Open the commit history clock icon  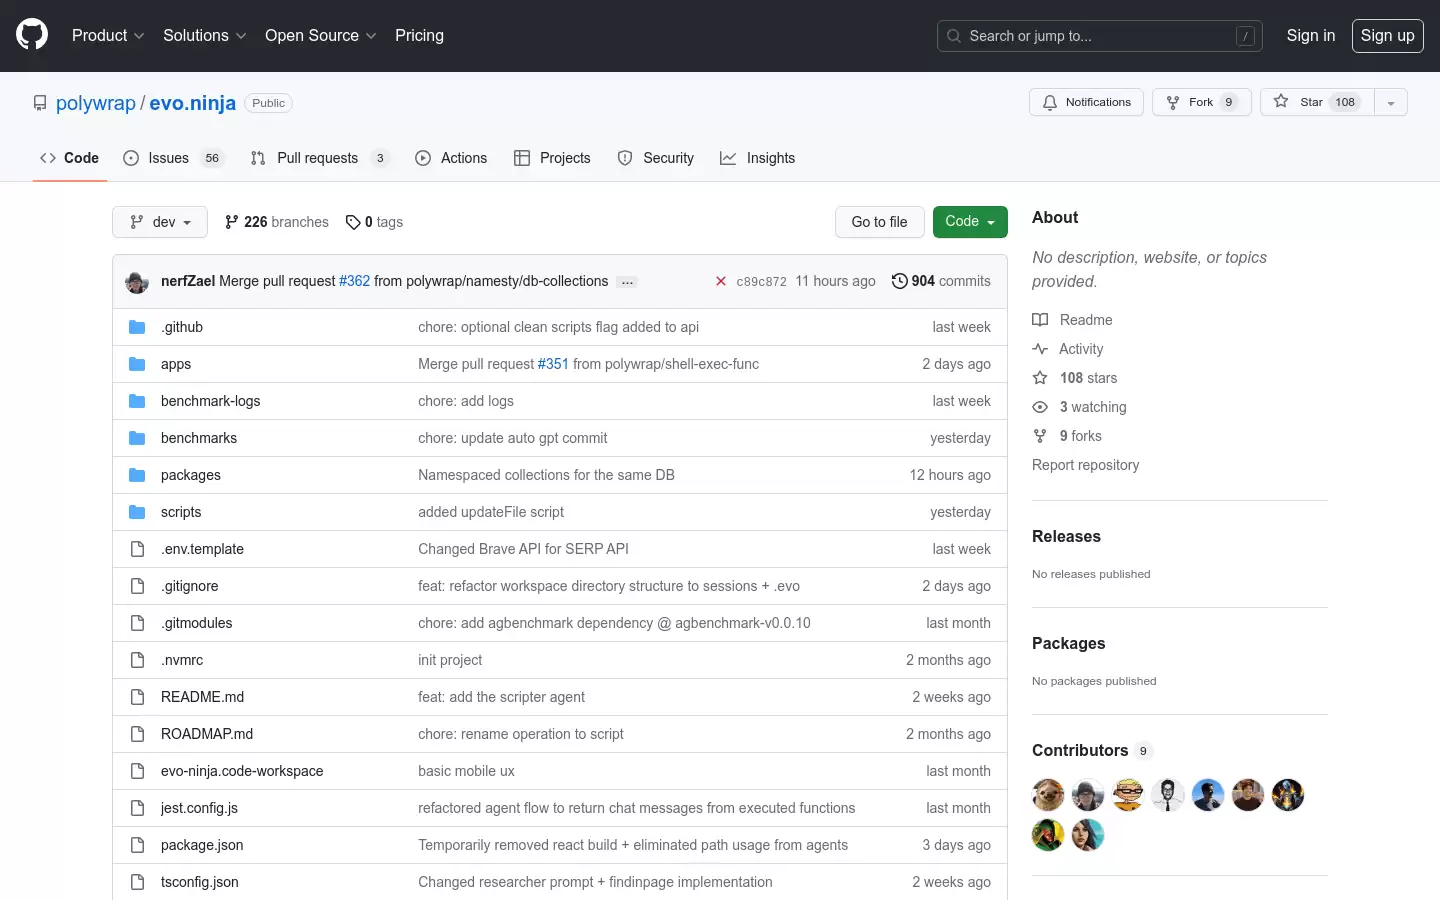coord(900,281)
